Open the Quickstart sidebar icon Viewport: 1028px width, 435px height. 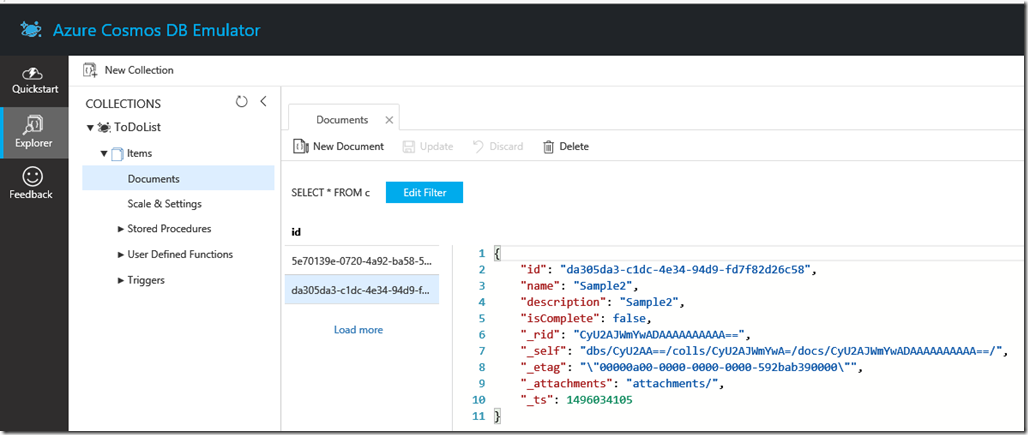[x=33, y=75]
